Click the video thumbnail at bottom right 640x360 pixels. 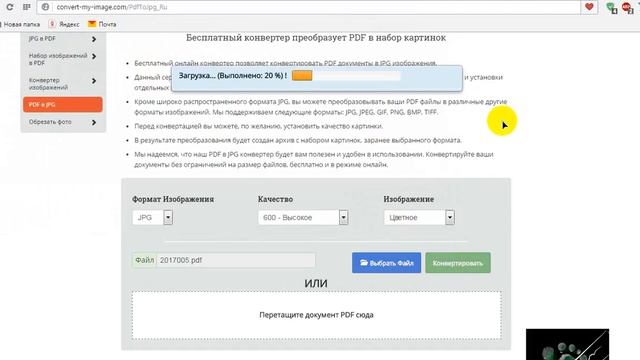tap(567, 344)
